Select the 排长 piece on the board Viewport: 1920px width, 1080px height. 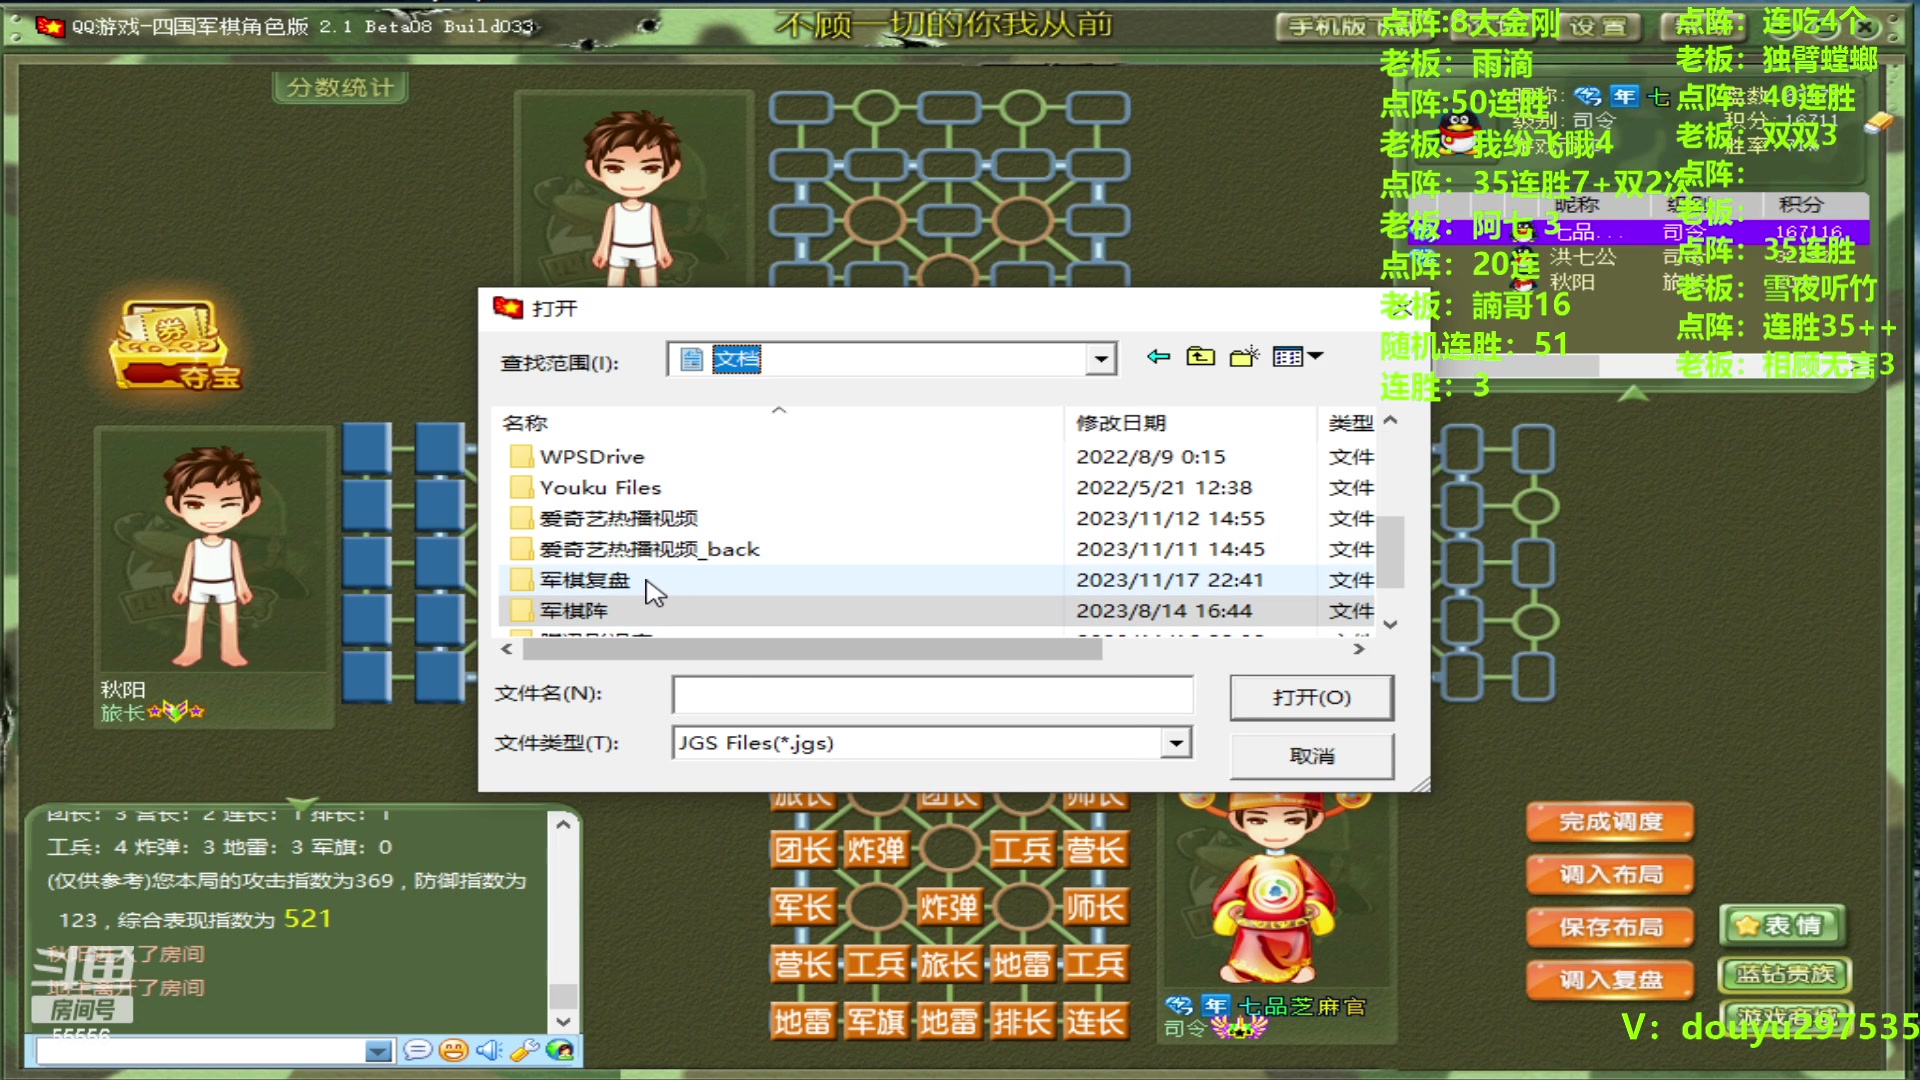1022,1022
